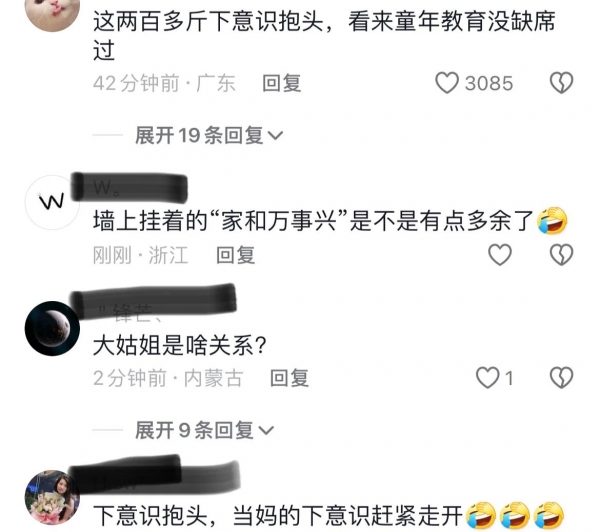Open the moon avatar profile

[52, 328]
